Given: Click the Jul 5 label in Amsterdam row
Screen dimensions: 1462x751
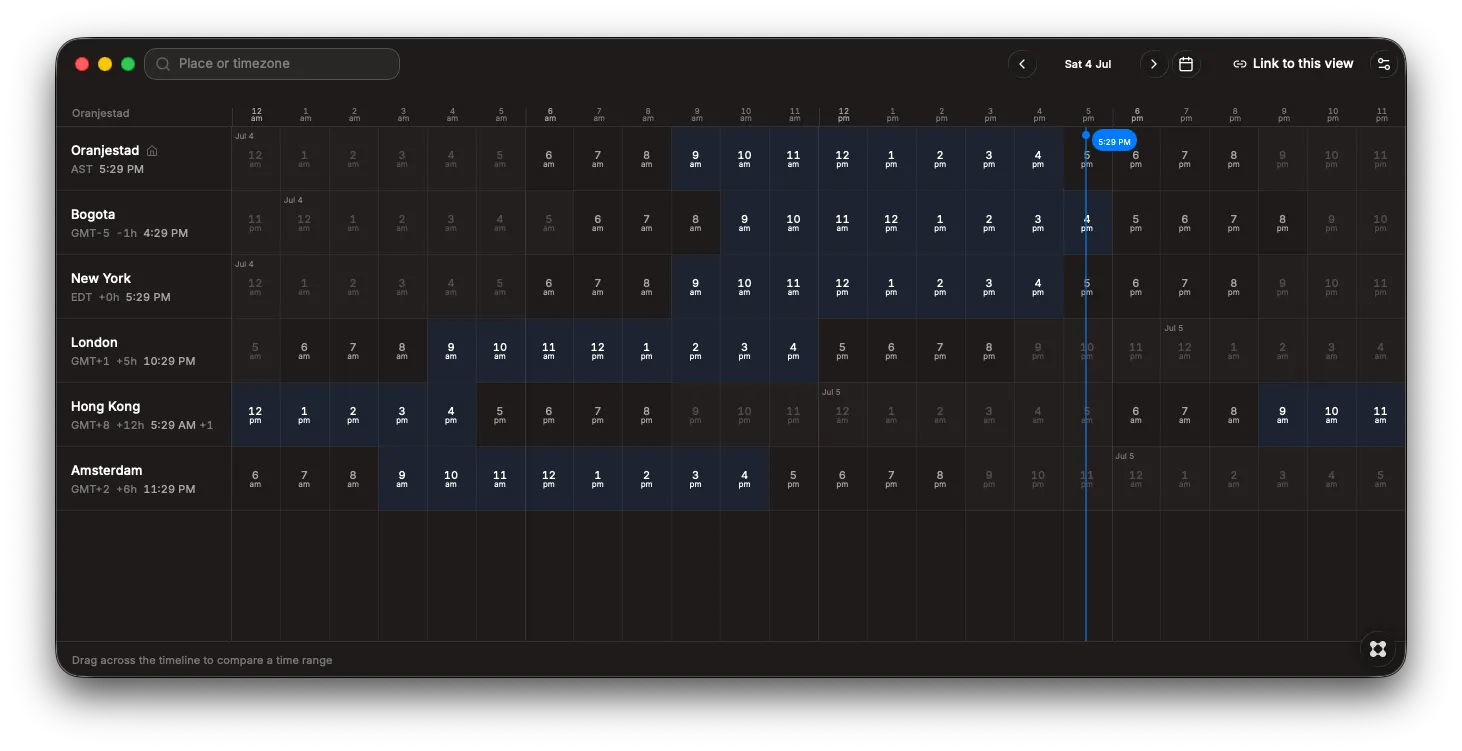Looking at the screenshot, I should tap(1124, 456).
